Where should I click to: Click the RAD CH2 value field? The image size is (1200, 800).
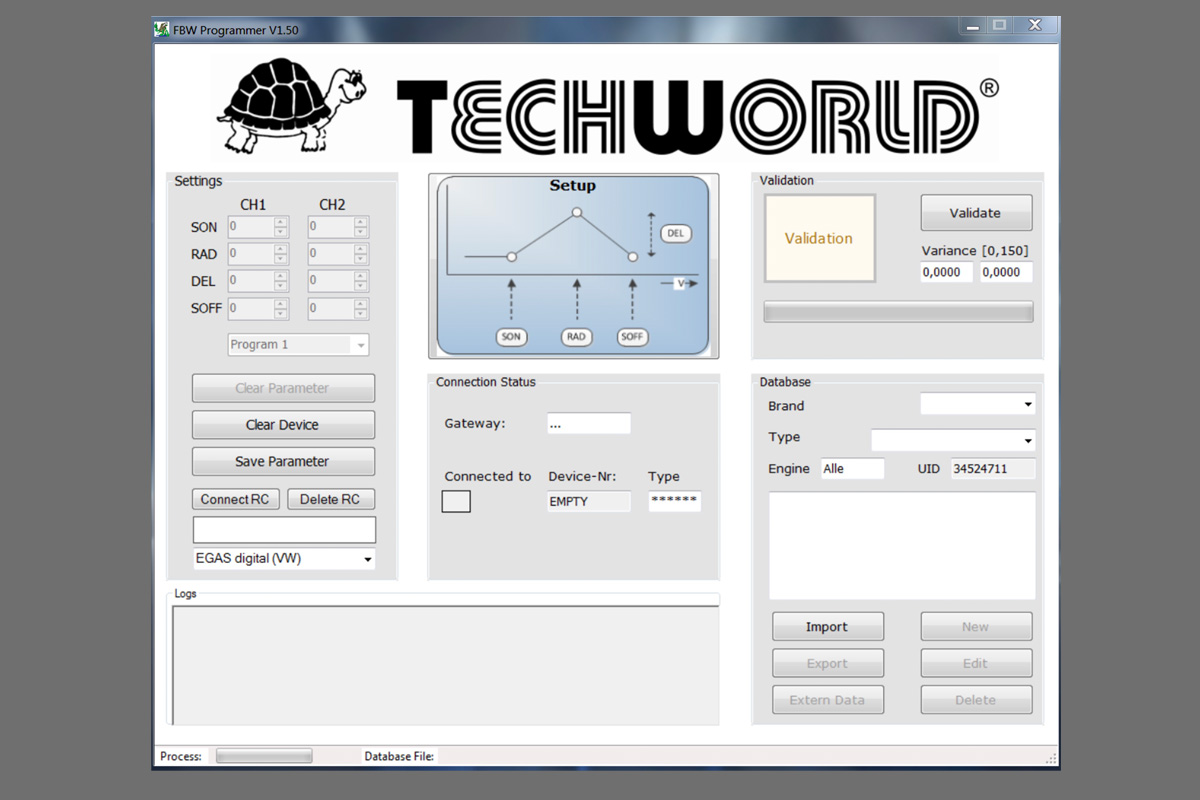click(331, 254)
